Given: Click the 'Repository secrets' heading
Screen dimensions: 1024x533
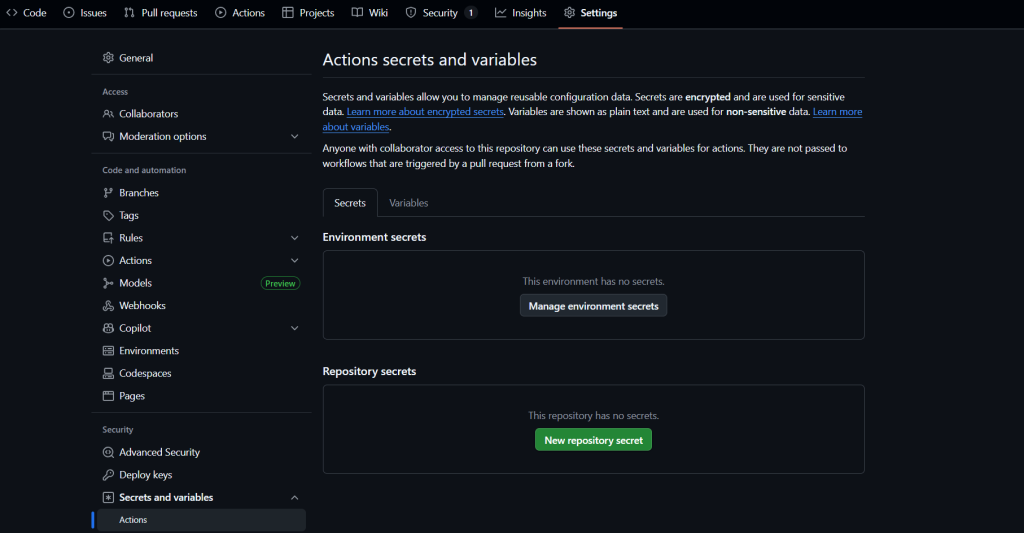Looking at the screenshot, I should pyautogui.click(x=369, y=371).
